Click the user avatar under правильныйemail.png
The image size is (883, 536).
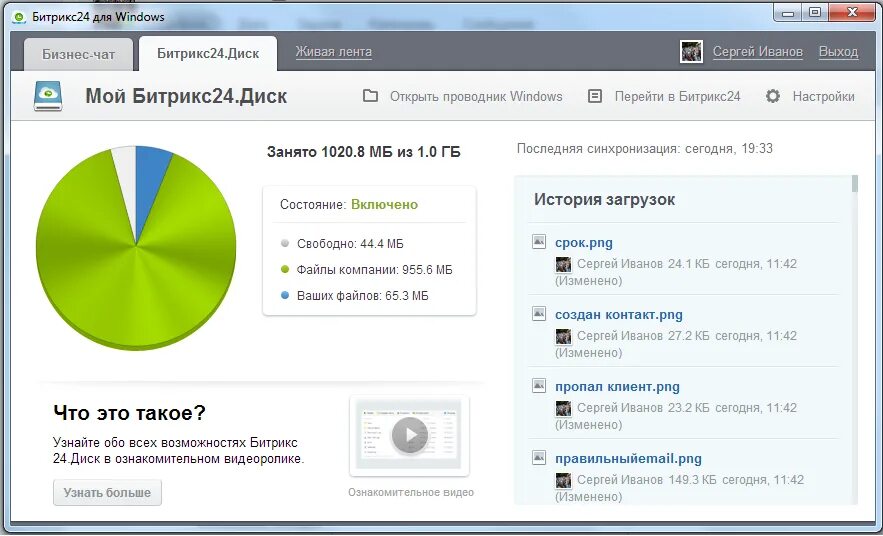pos(563,480)
